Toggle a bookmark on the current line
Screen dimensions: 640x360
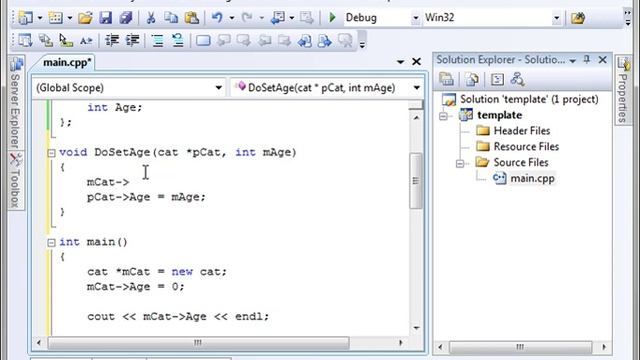pyautogui.click(x=203, y=40)
